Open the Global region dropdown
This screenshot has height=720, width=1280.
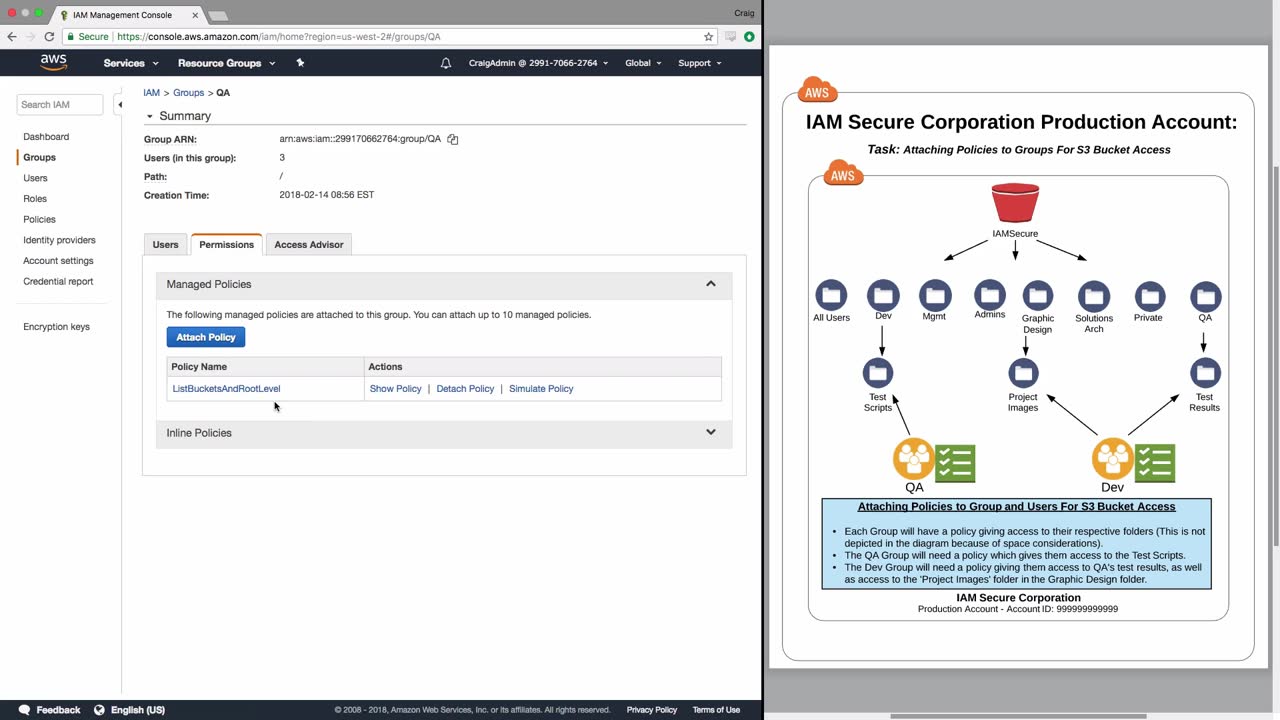(x=643, y=63)
